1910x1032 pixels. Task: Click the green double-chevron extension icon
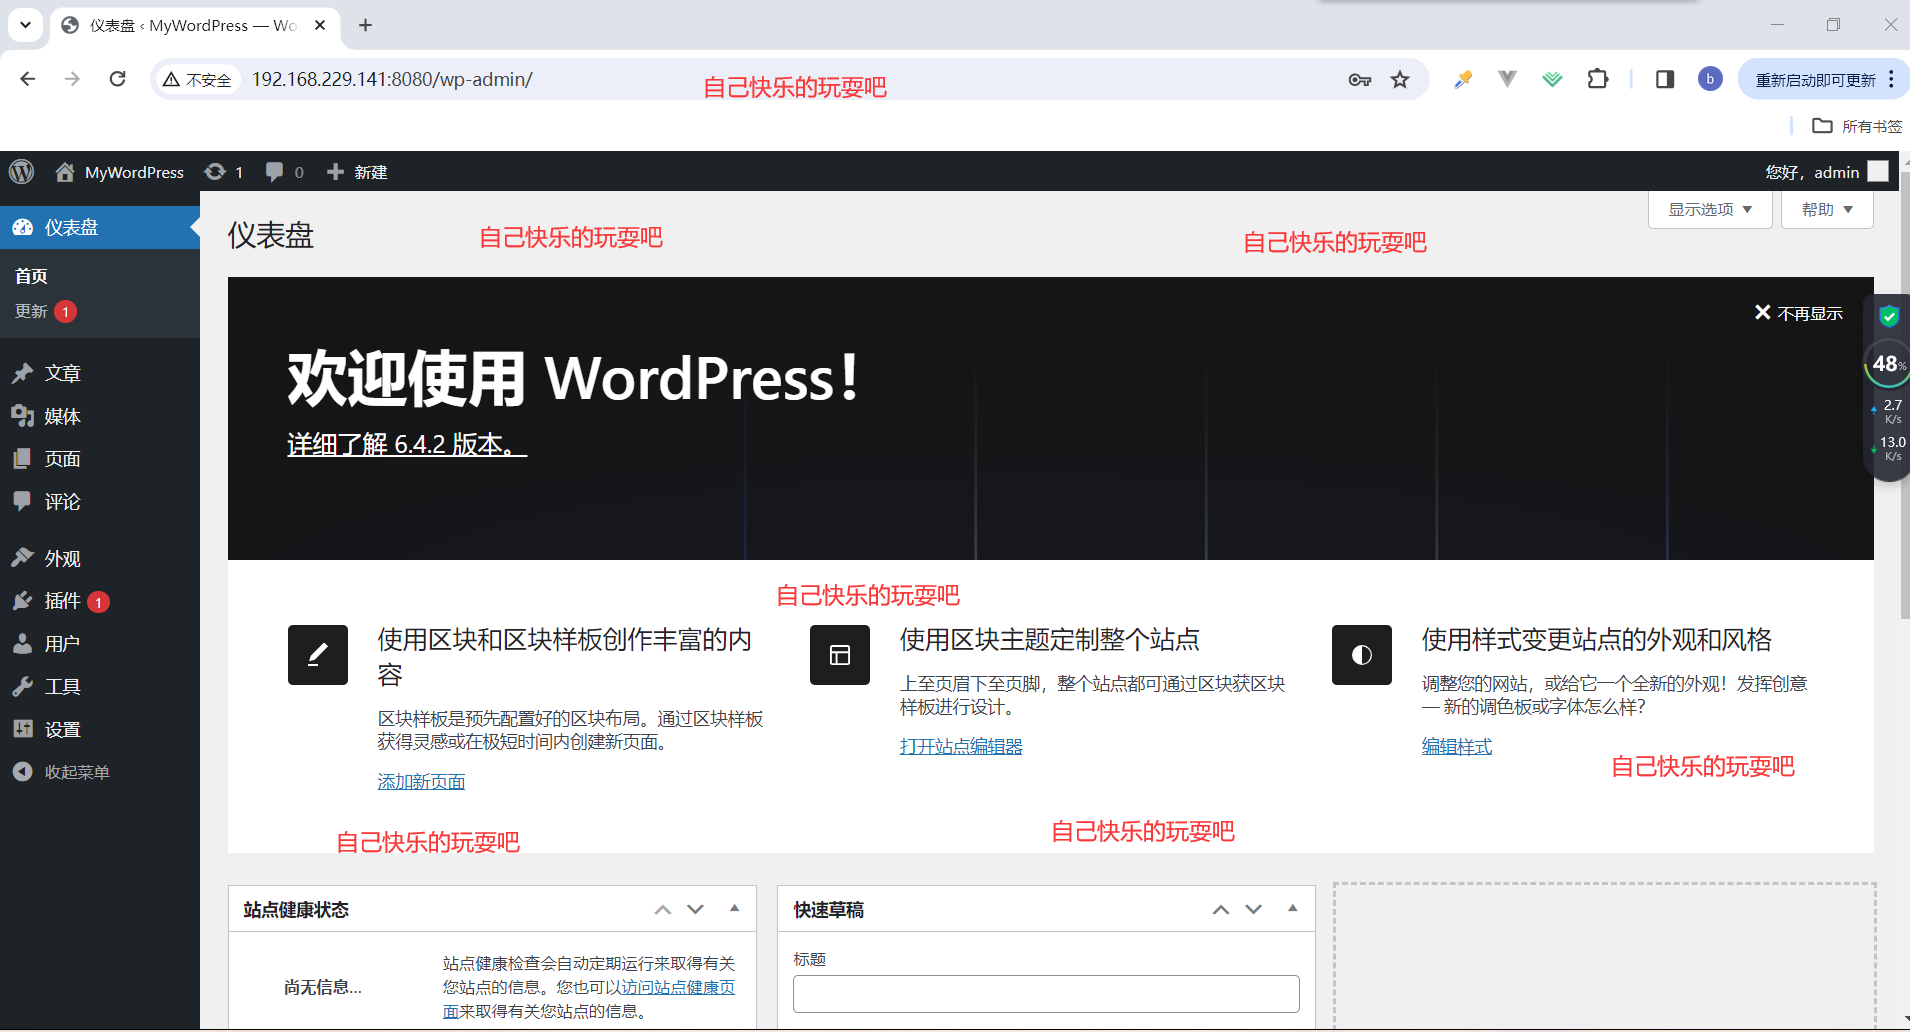coord(1552,79)
